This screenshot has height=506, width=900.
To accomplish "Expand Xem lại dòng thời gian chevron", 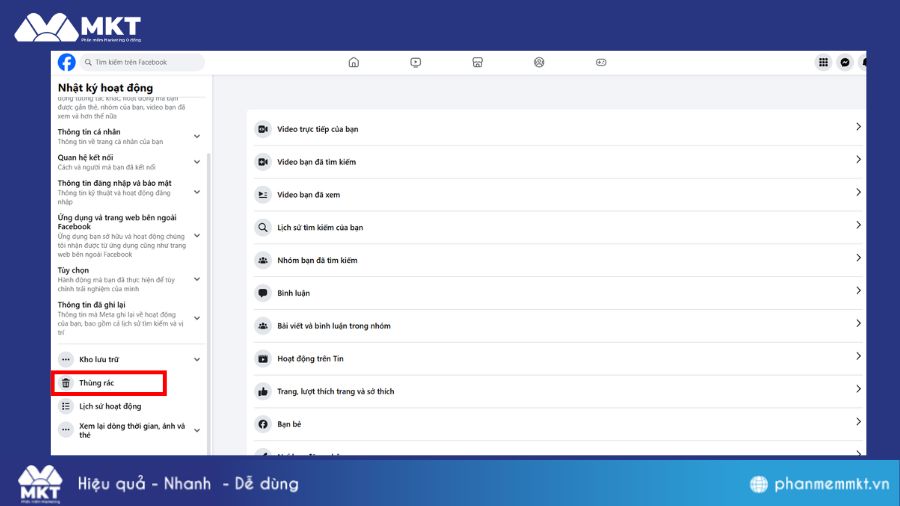I will (197, 430).
